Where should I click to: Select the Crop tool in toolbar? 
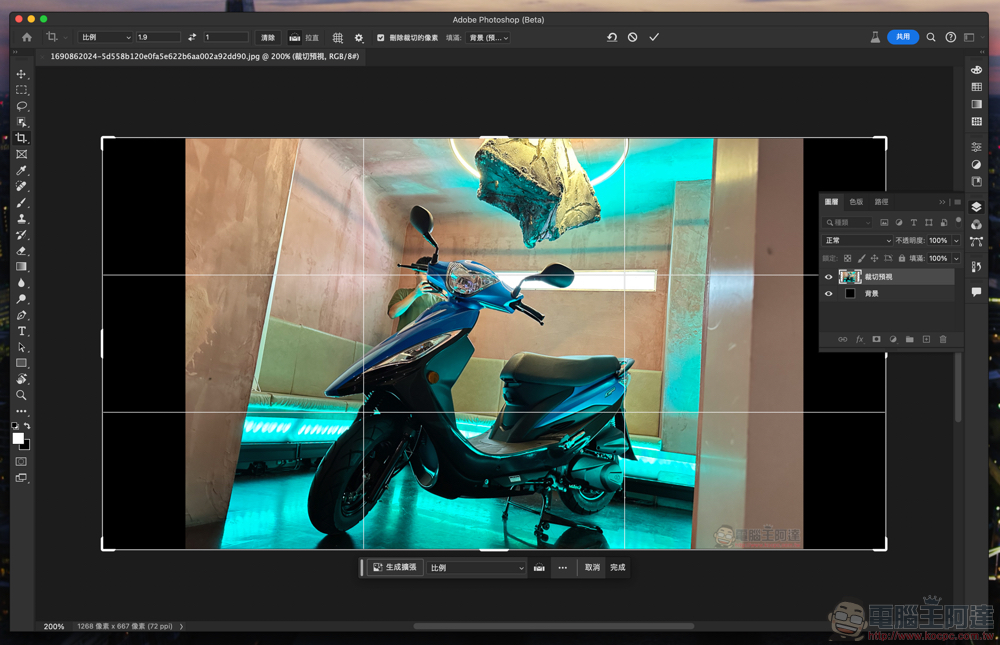point(21,138)
